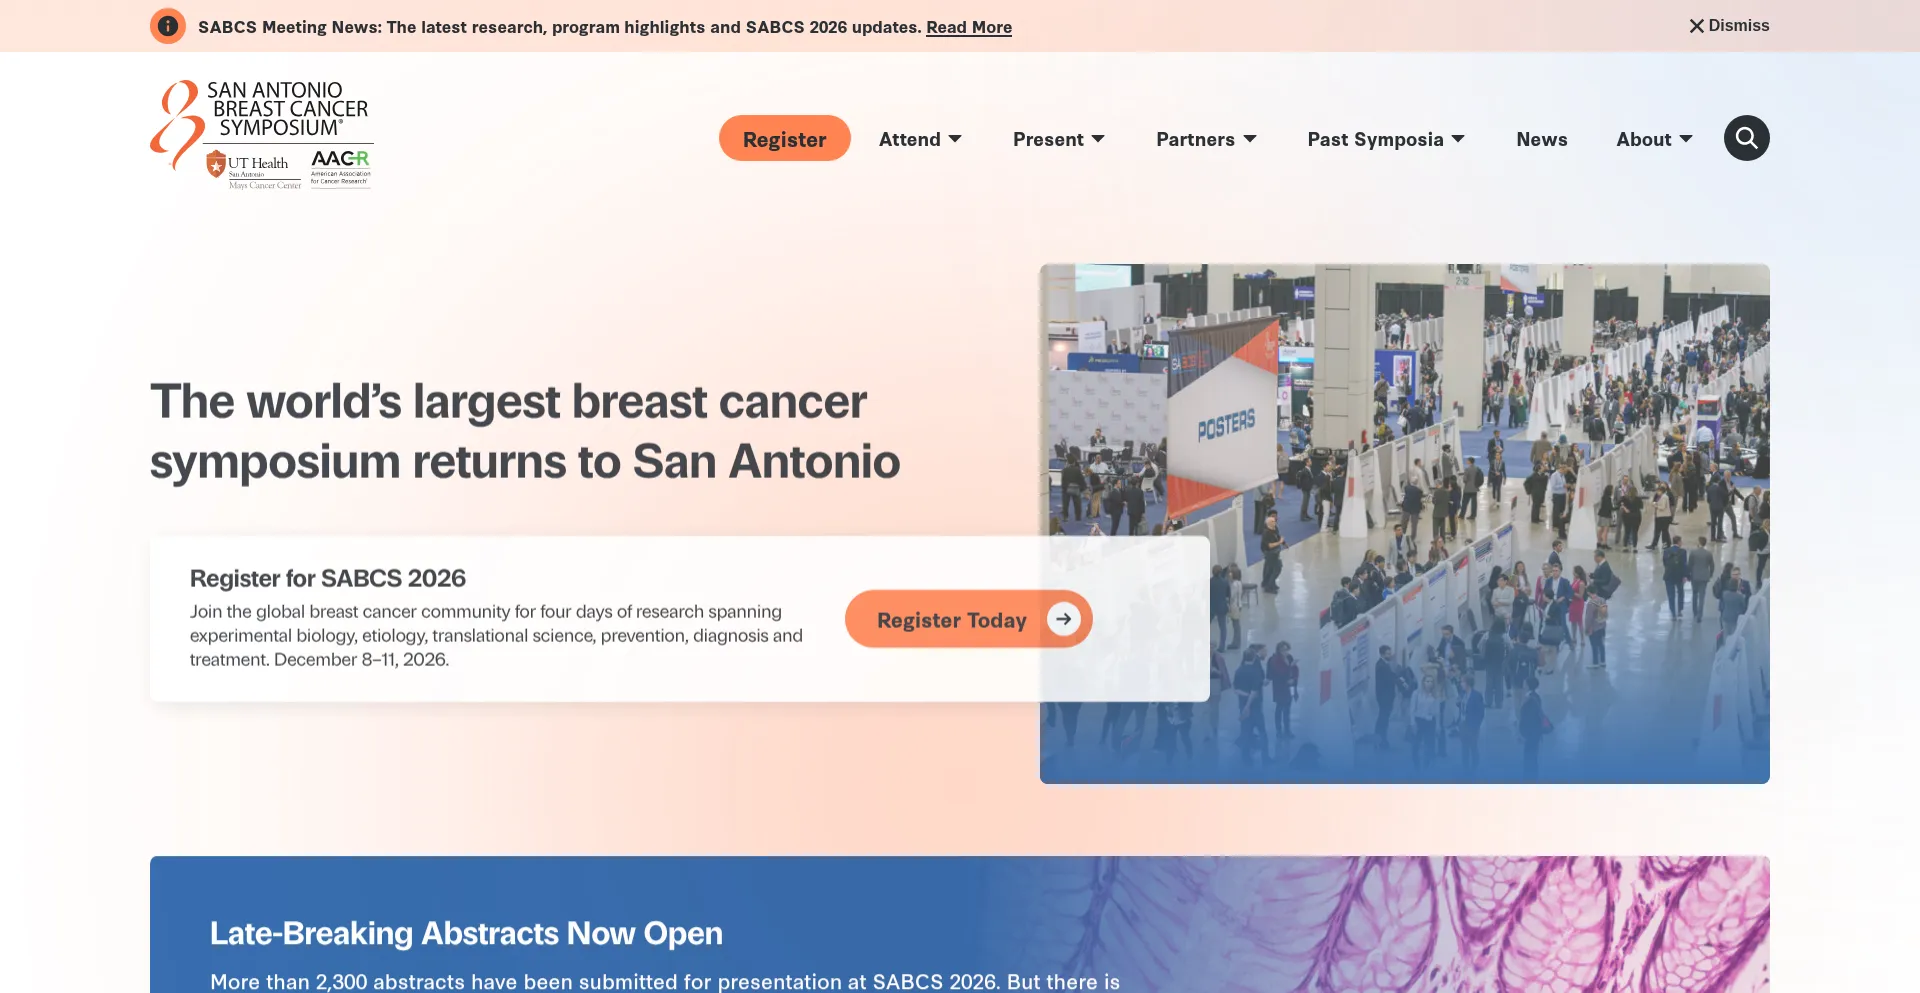This screenshot has width=1920, height=993.
Task: Open the Partners menu
Action: [x=1206, y=139]
